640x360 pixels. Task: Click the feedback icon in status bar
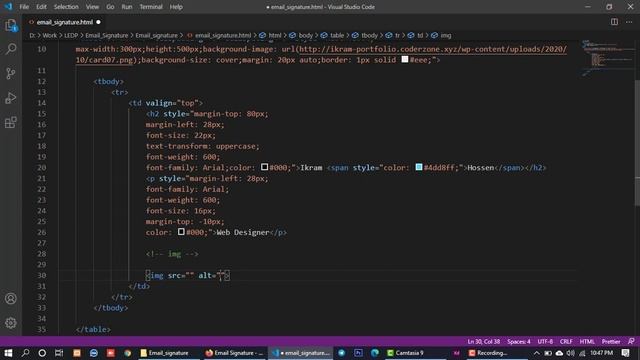click(x=631, y=341)
